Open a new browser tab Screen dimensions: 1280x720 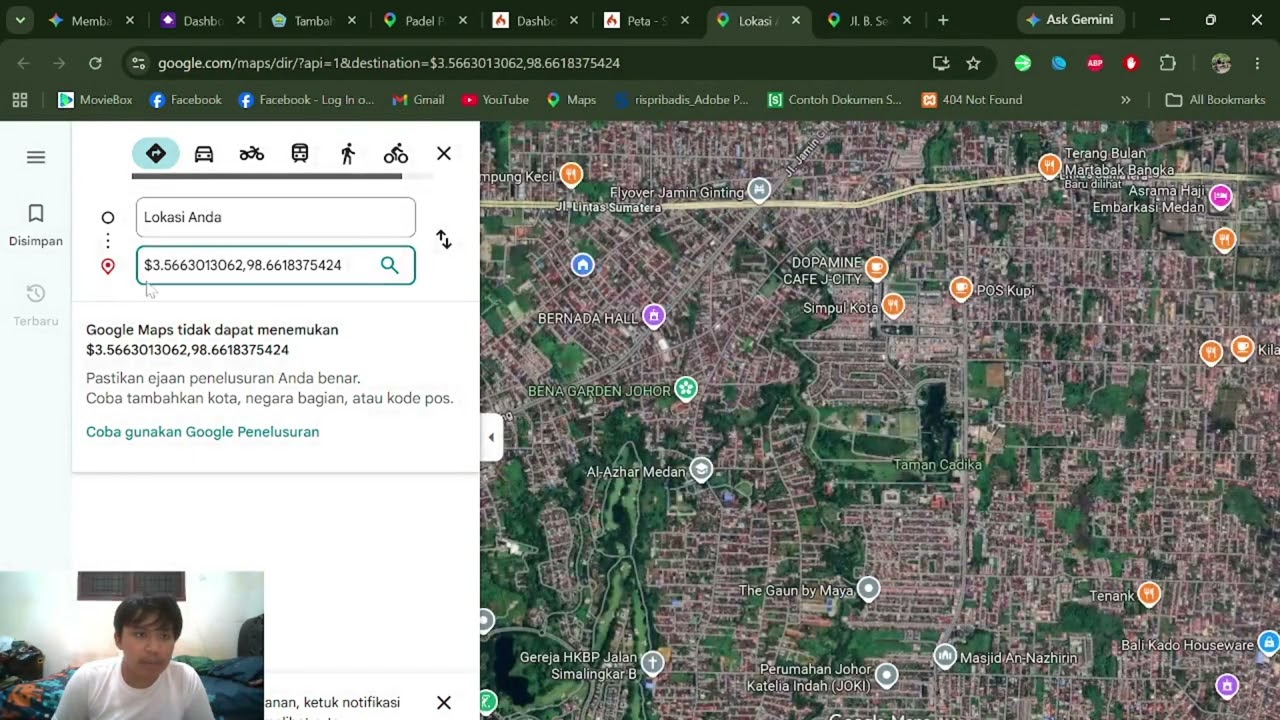coord(943,20)
